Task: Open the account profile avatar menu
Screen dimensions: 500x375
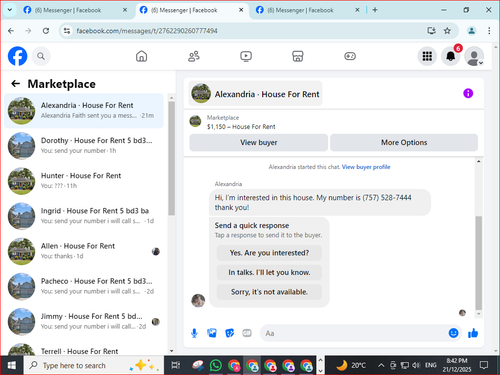Action: point(474,56)
